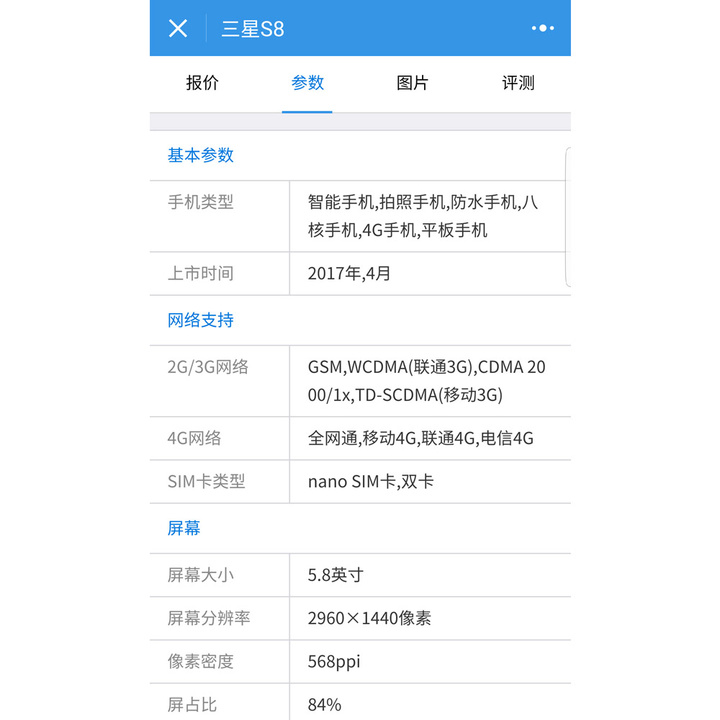Click the 屏幕分辨率 row label

click(209, 618)
